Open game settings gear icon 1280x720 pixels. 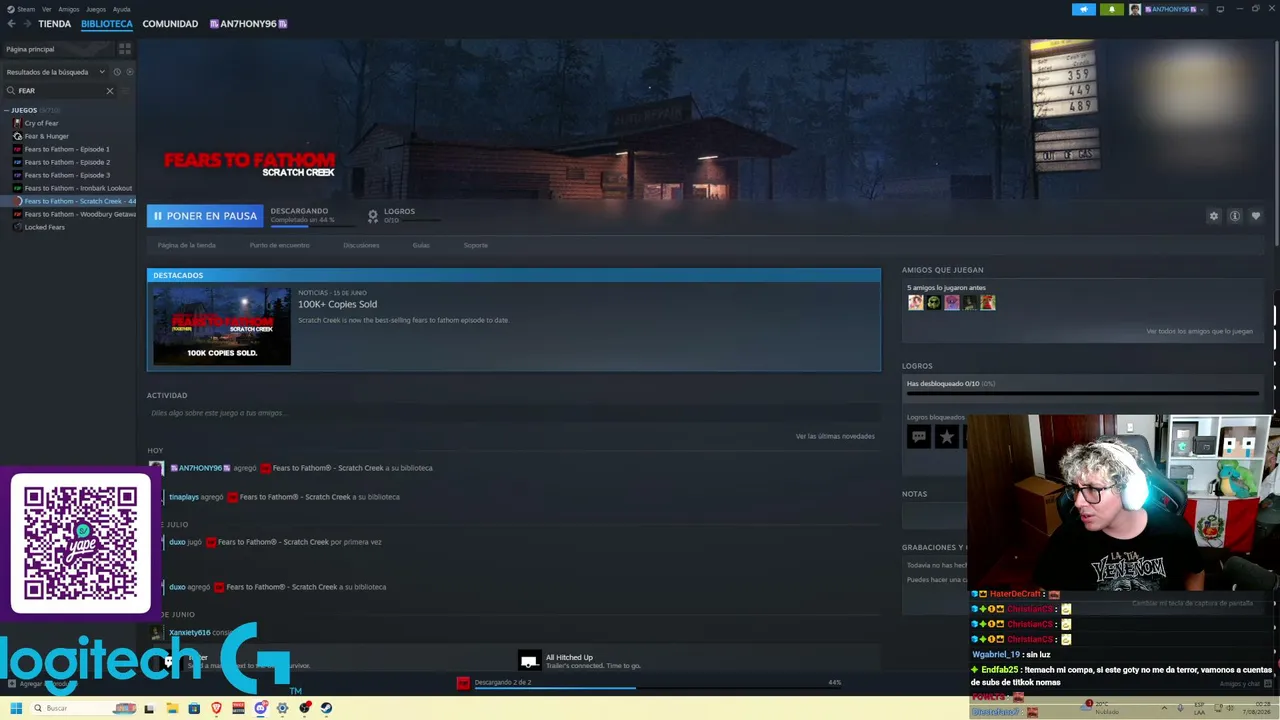(x=1214, y=216)
